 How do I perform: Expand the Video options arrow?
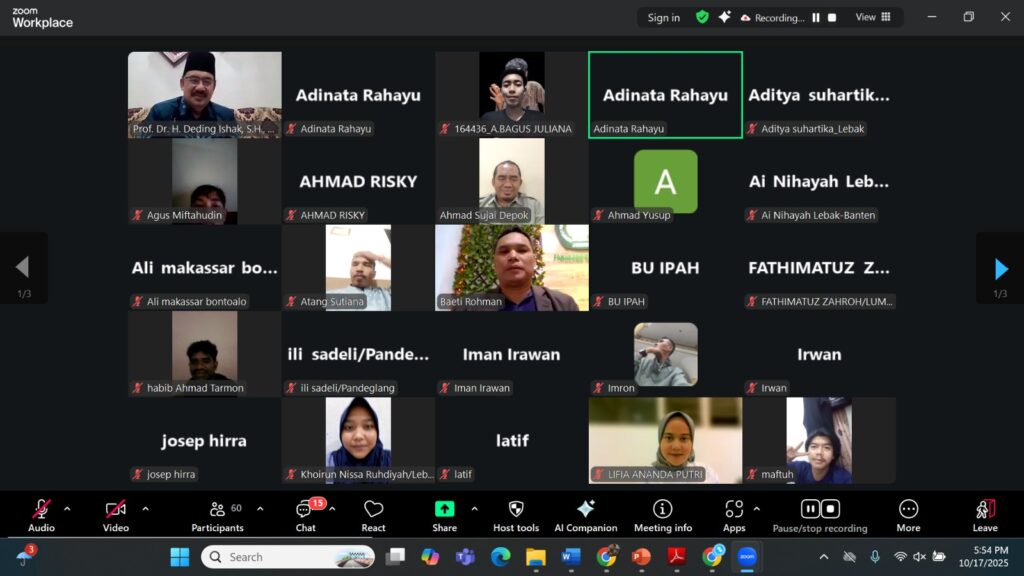click(x=145, y=509)
